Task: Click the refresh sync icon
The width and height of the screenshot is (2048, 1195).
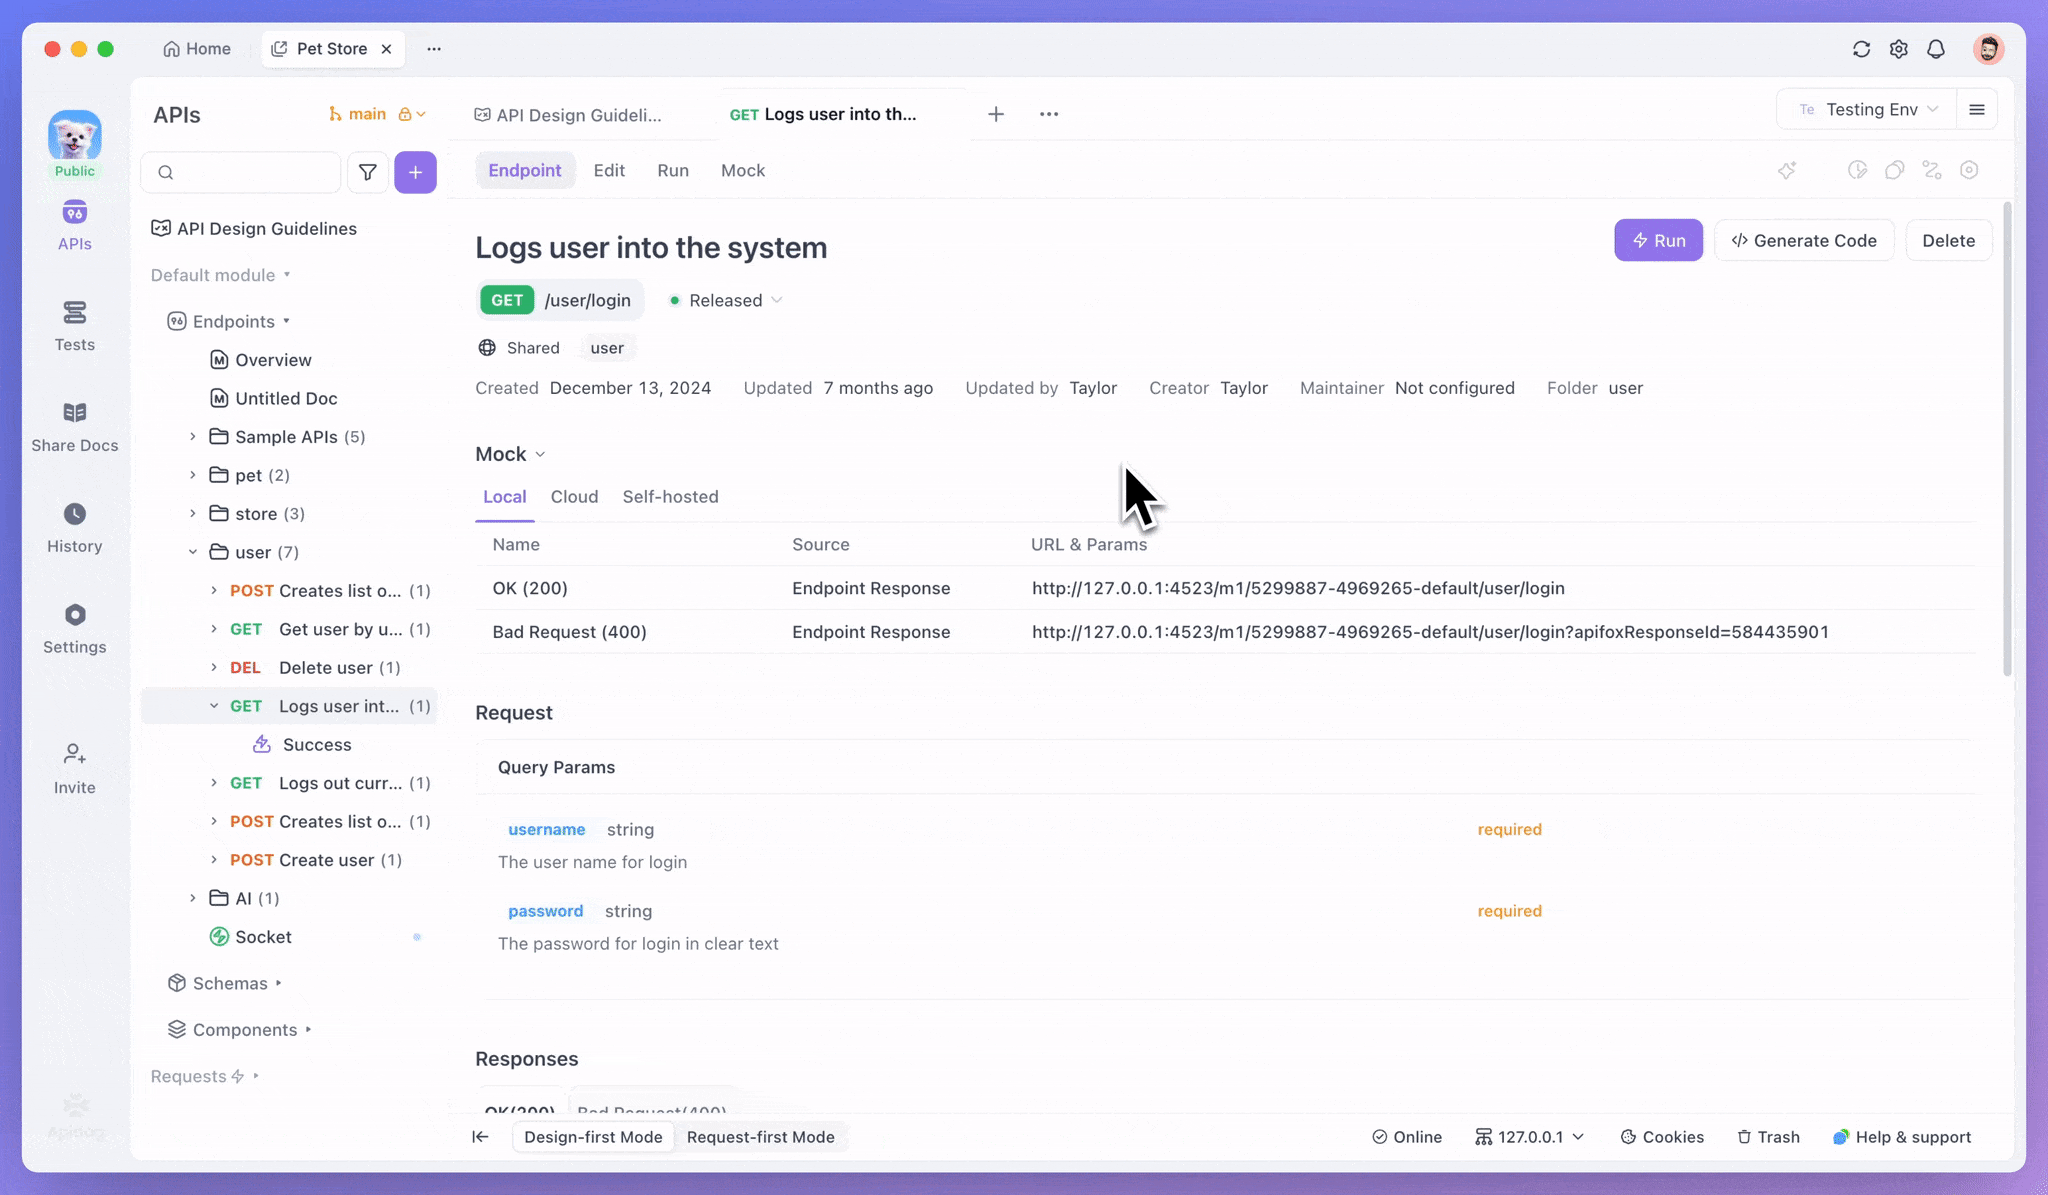Action: 1861,49
